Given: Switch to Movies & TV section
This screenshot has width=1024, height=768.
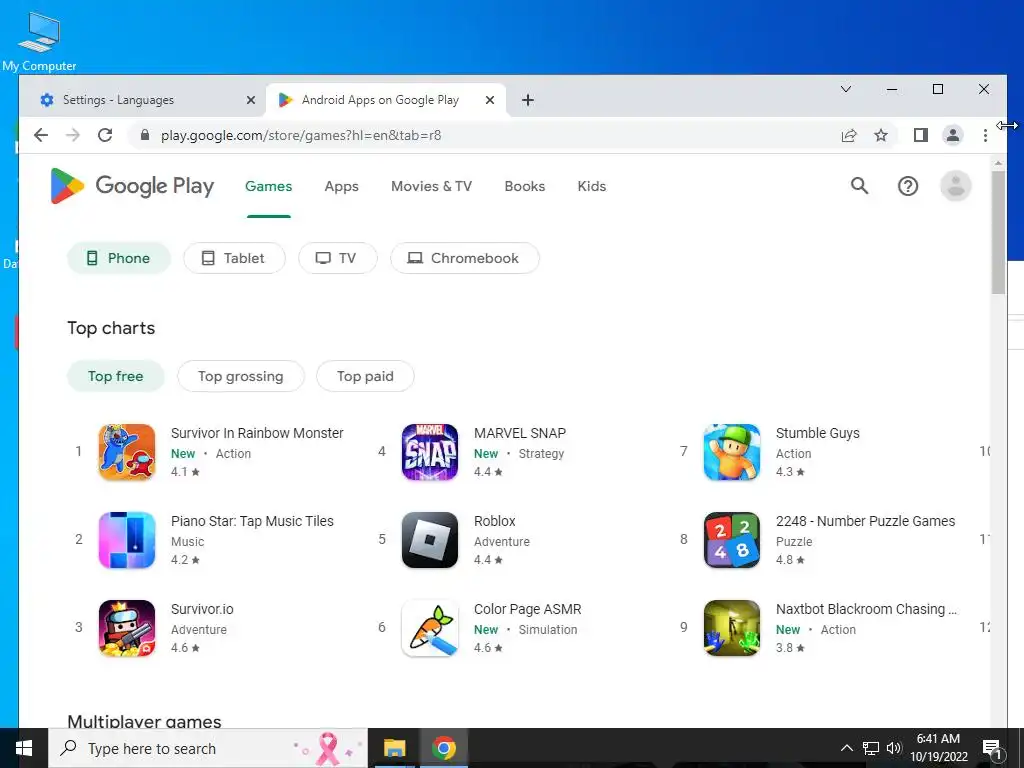Looking at the screenshot, I should (x=432, y=186).
